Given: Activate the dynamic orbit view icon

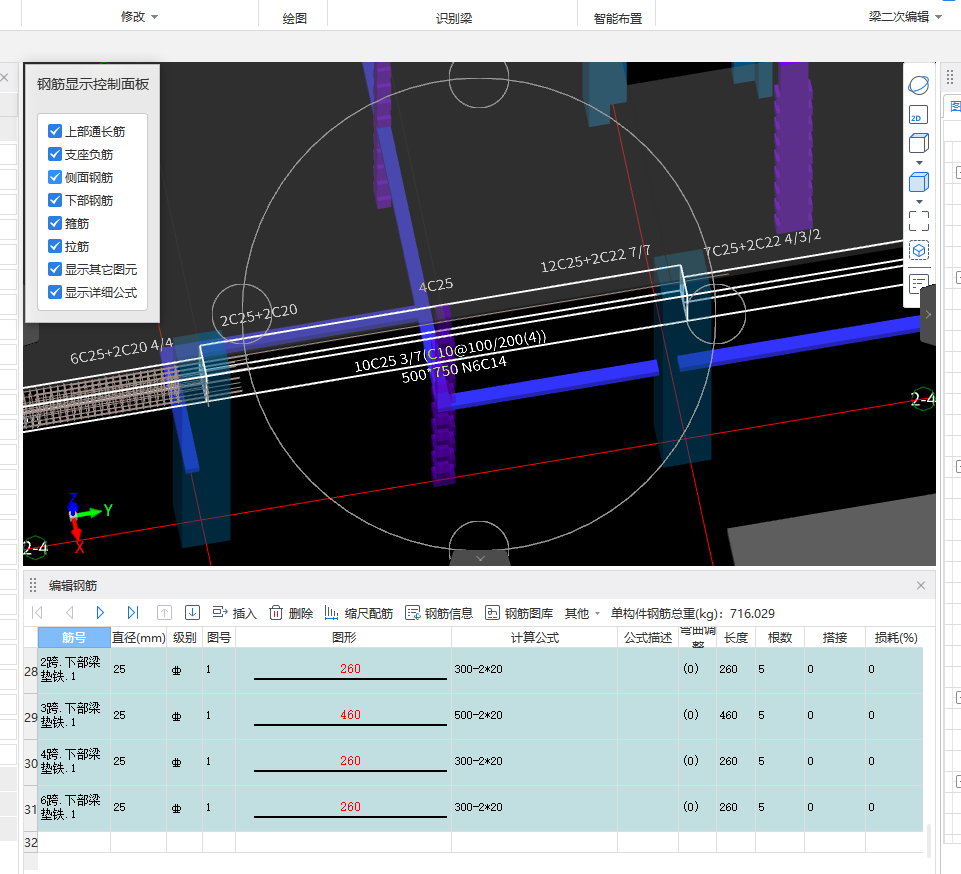Looking at the screenshot, I should point(918,85).
